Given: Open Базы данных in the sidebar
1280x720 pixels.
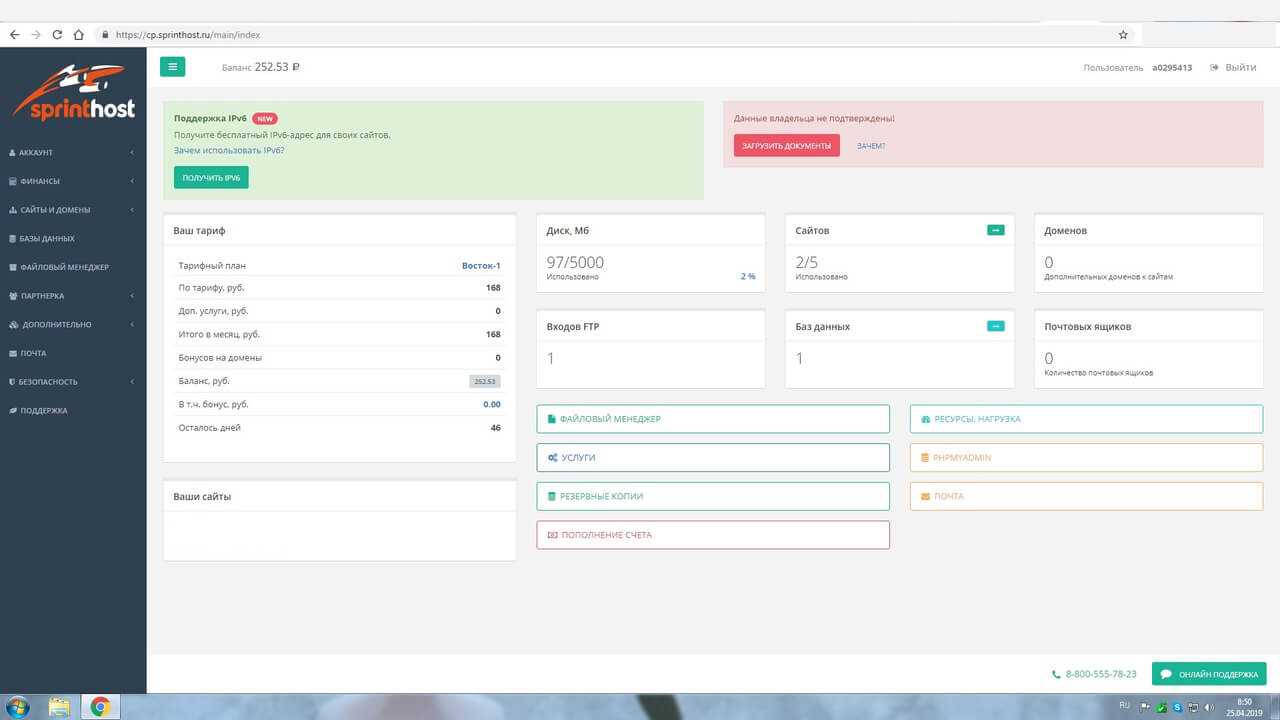Looking at the screenshot, I should pos(47,239).
